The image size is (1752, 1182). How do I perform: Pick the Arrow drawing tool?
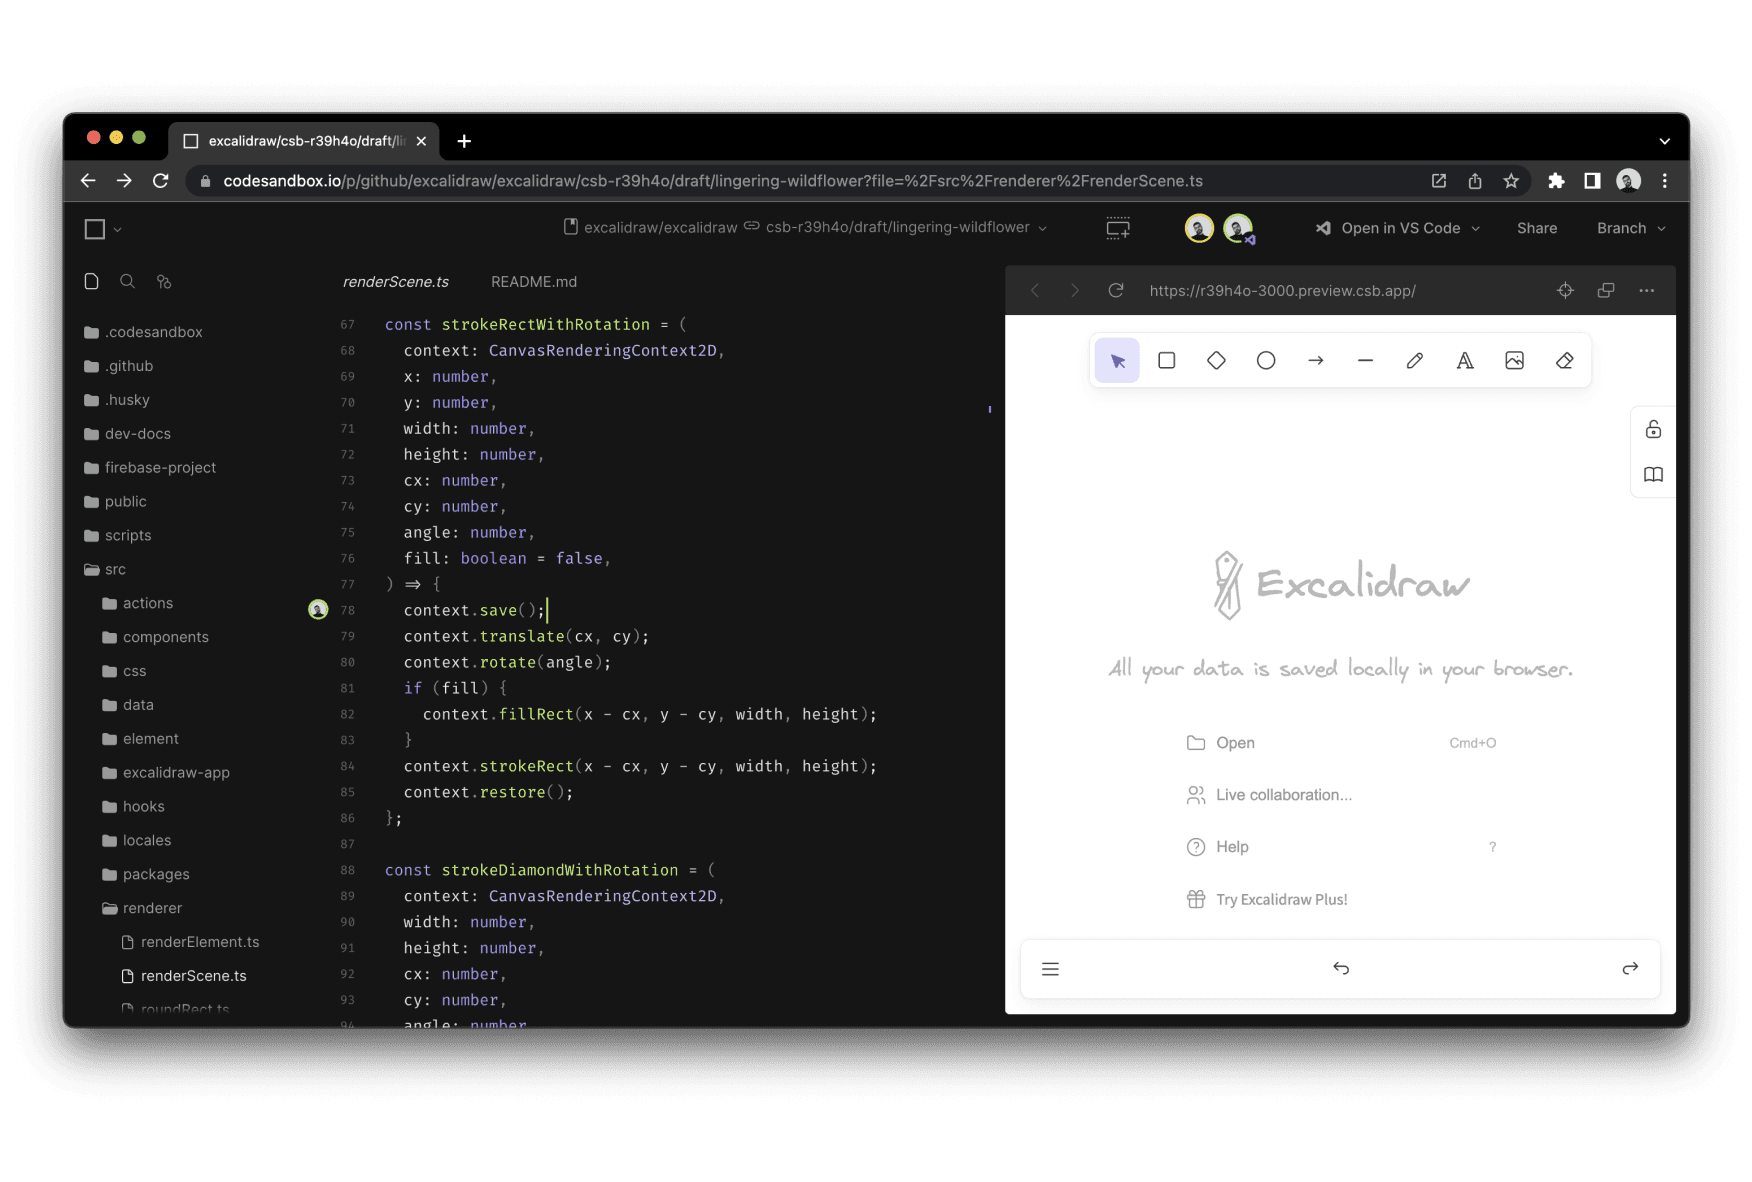(1316, 360)
